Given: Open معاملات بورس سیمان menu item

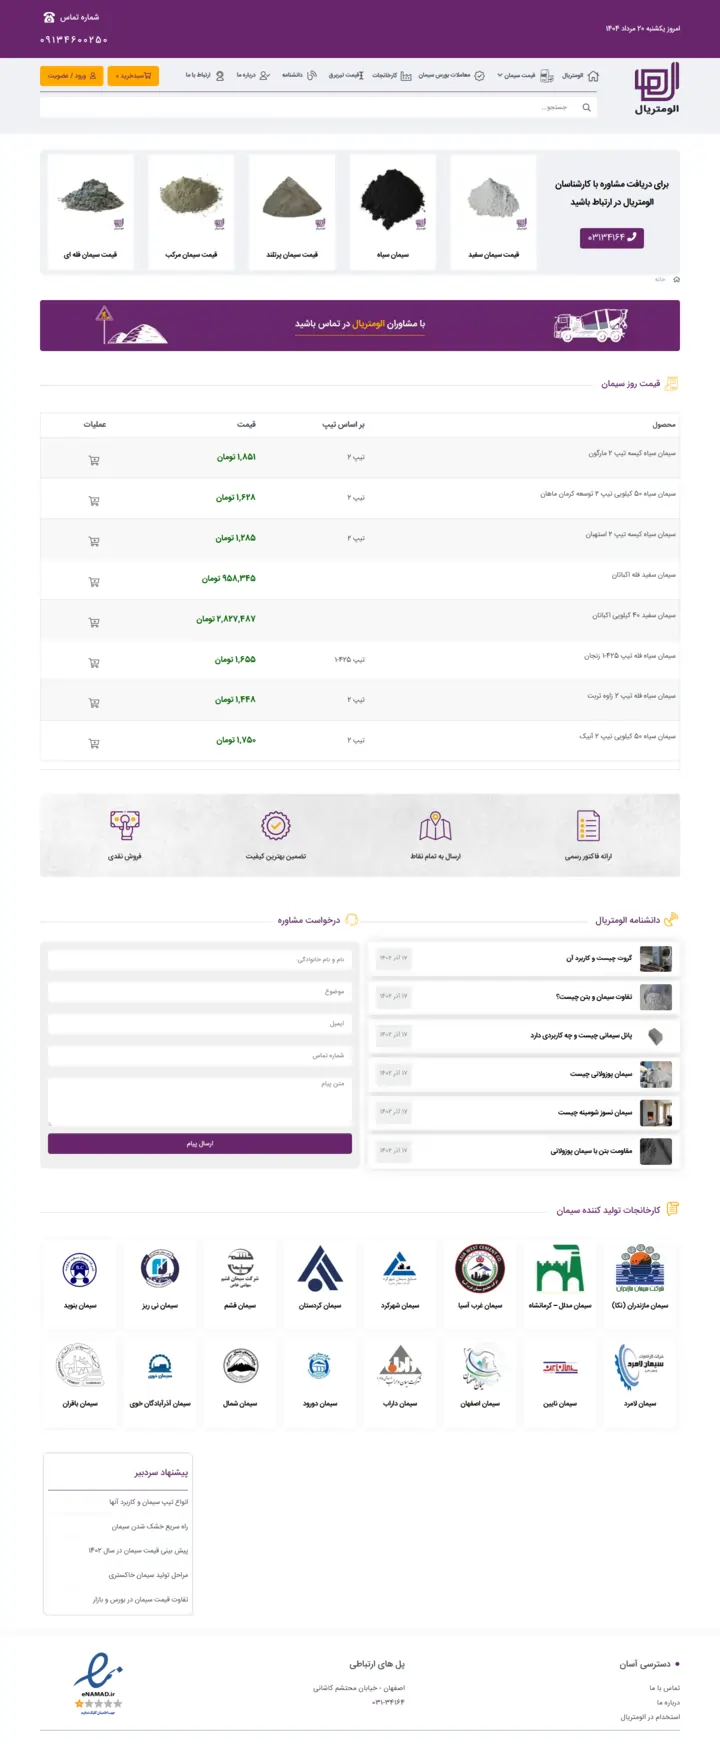Looking at the screenshot, I should coord(450,76).
